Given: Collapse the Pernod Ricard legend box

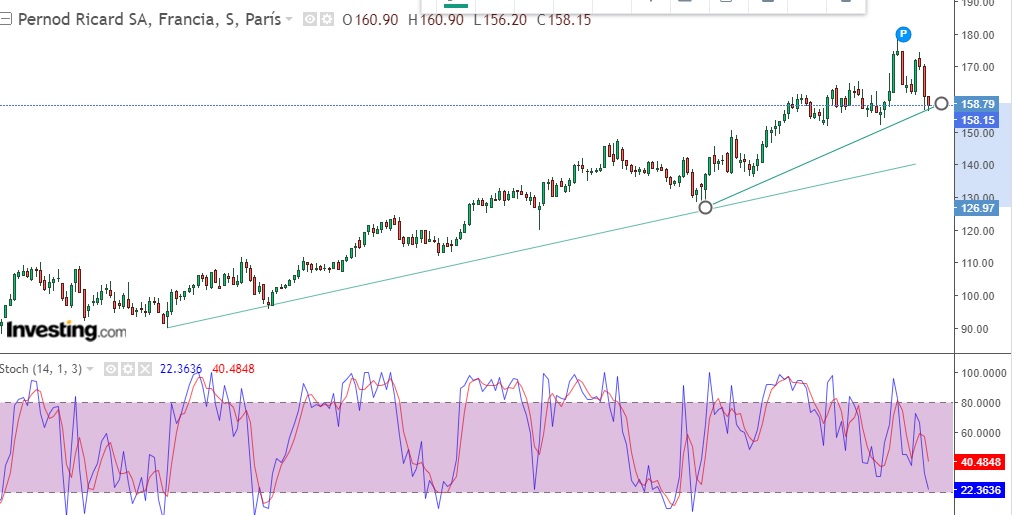Looking at the screenshot, I should [x=5, y=19].
